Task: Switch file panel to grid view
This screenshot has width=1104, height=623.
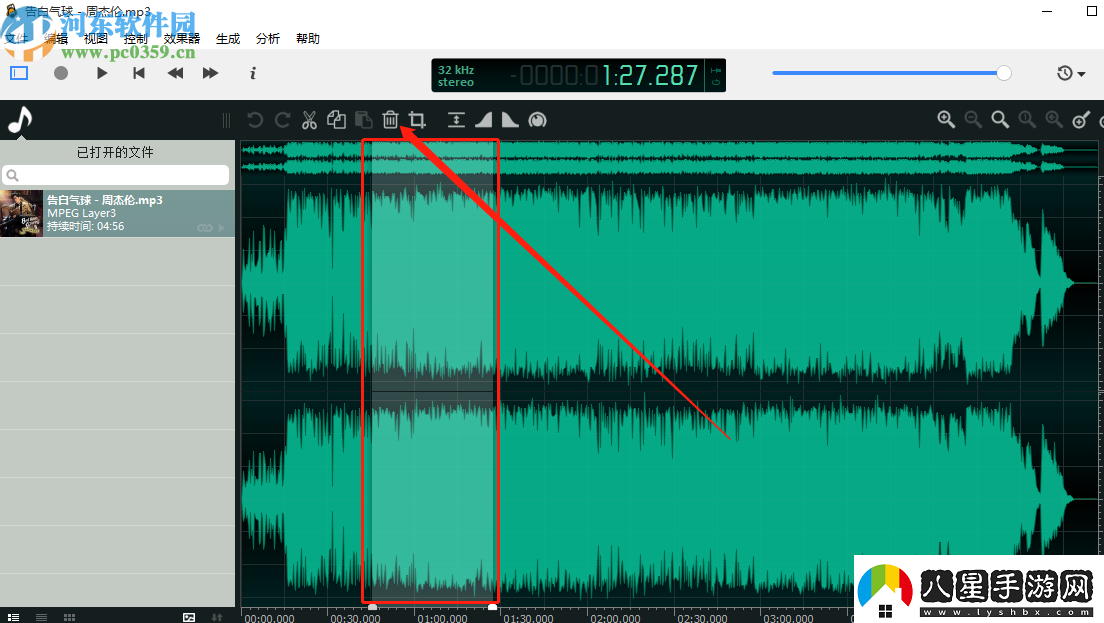Action: coord(69,617)
